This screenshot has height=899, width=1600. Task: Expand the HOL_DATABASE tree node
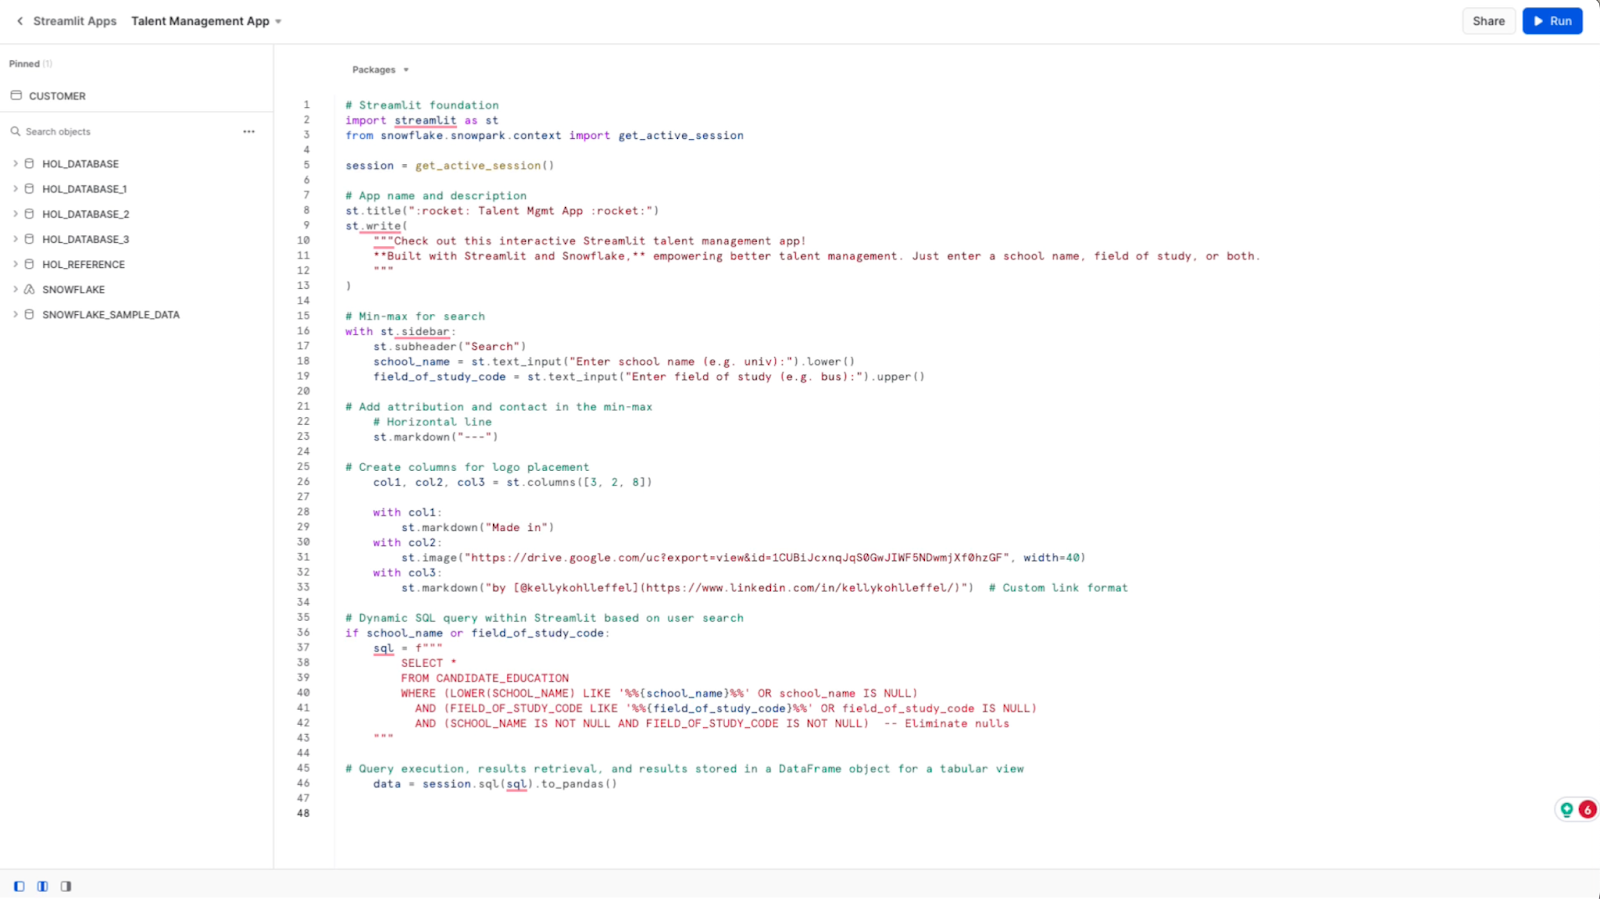(15, 164)
